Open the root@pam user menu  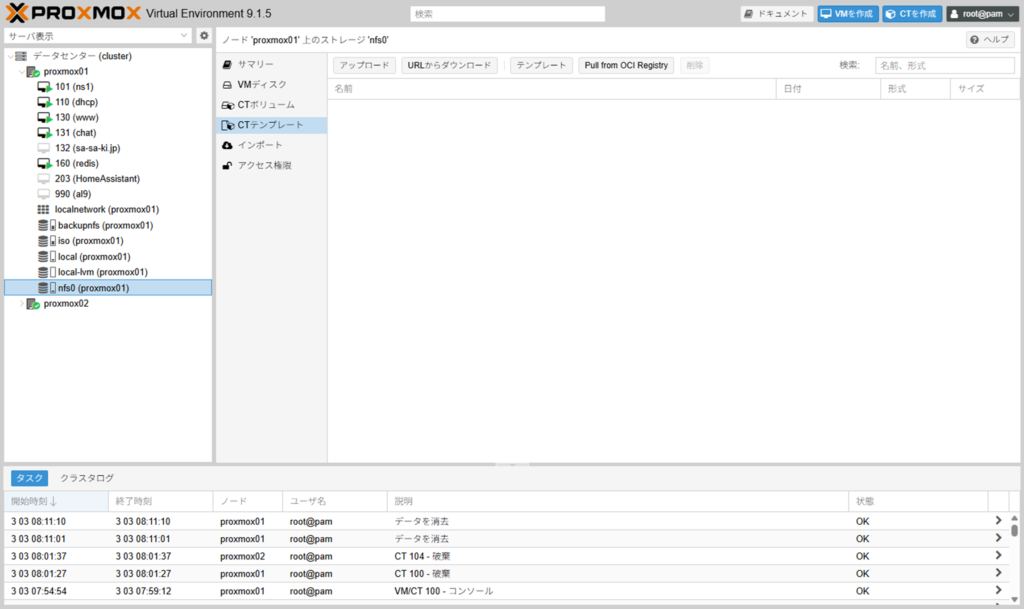point(981,14)
